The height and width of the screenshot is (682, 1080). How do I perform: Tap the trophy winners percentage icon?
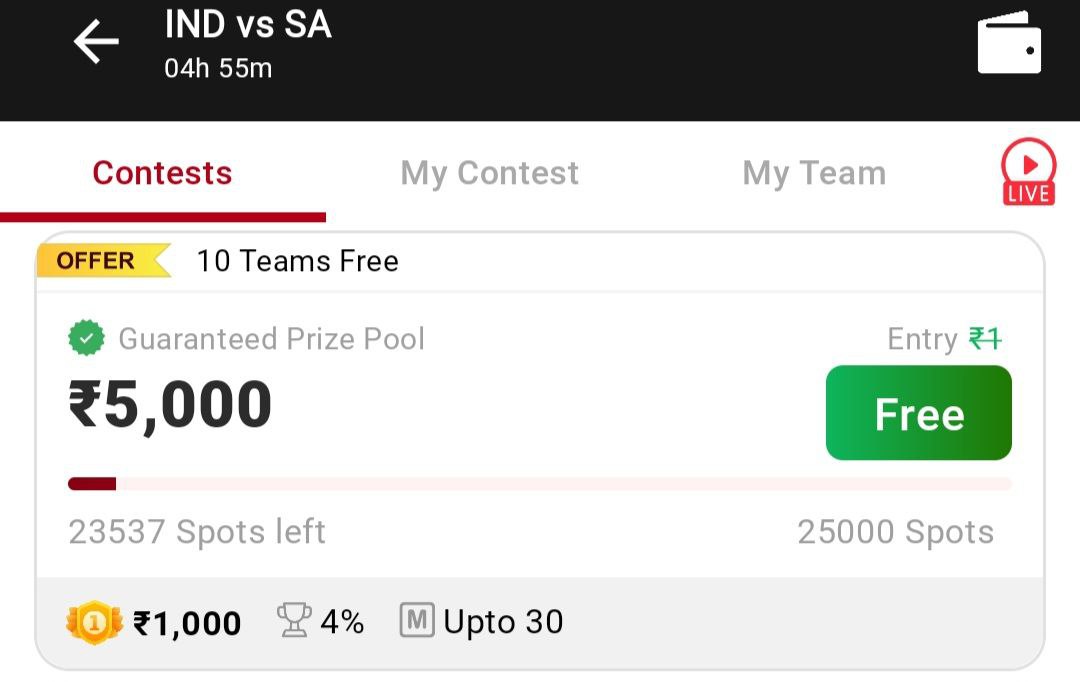(x=294, y=622)
